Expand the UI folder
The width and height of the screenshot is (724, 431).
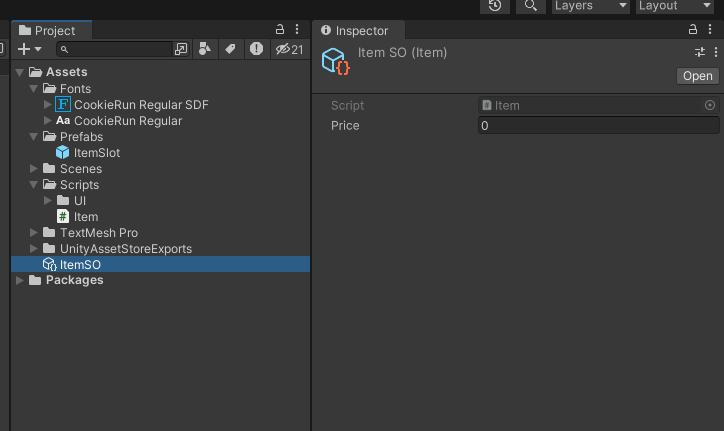click(x=48, y=200)
